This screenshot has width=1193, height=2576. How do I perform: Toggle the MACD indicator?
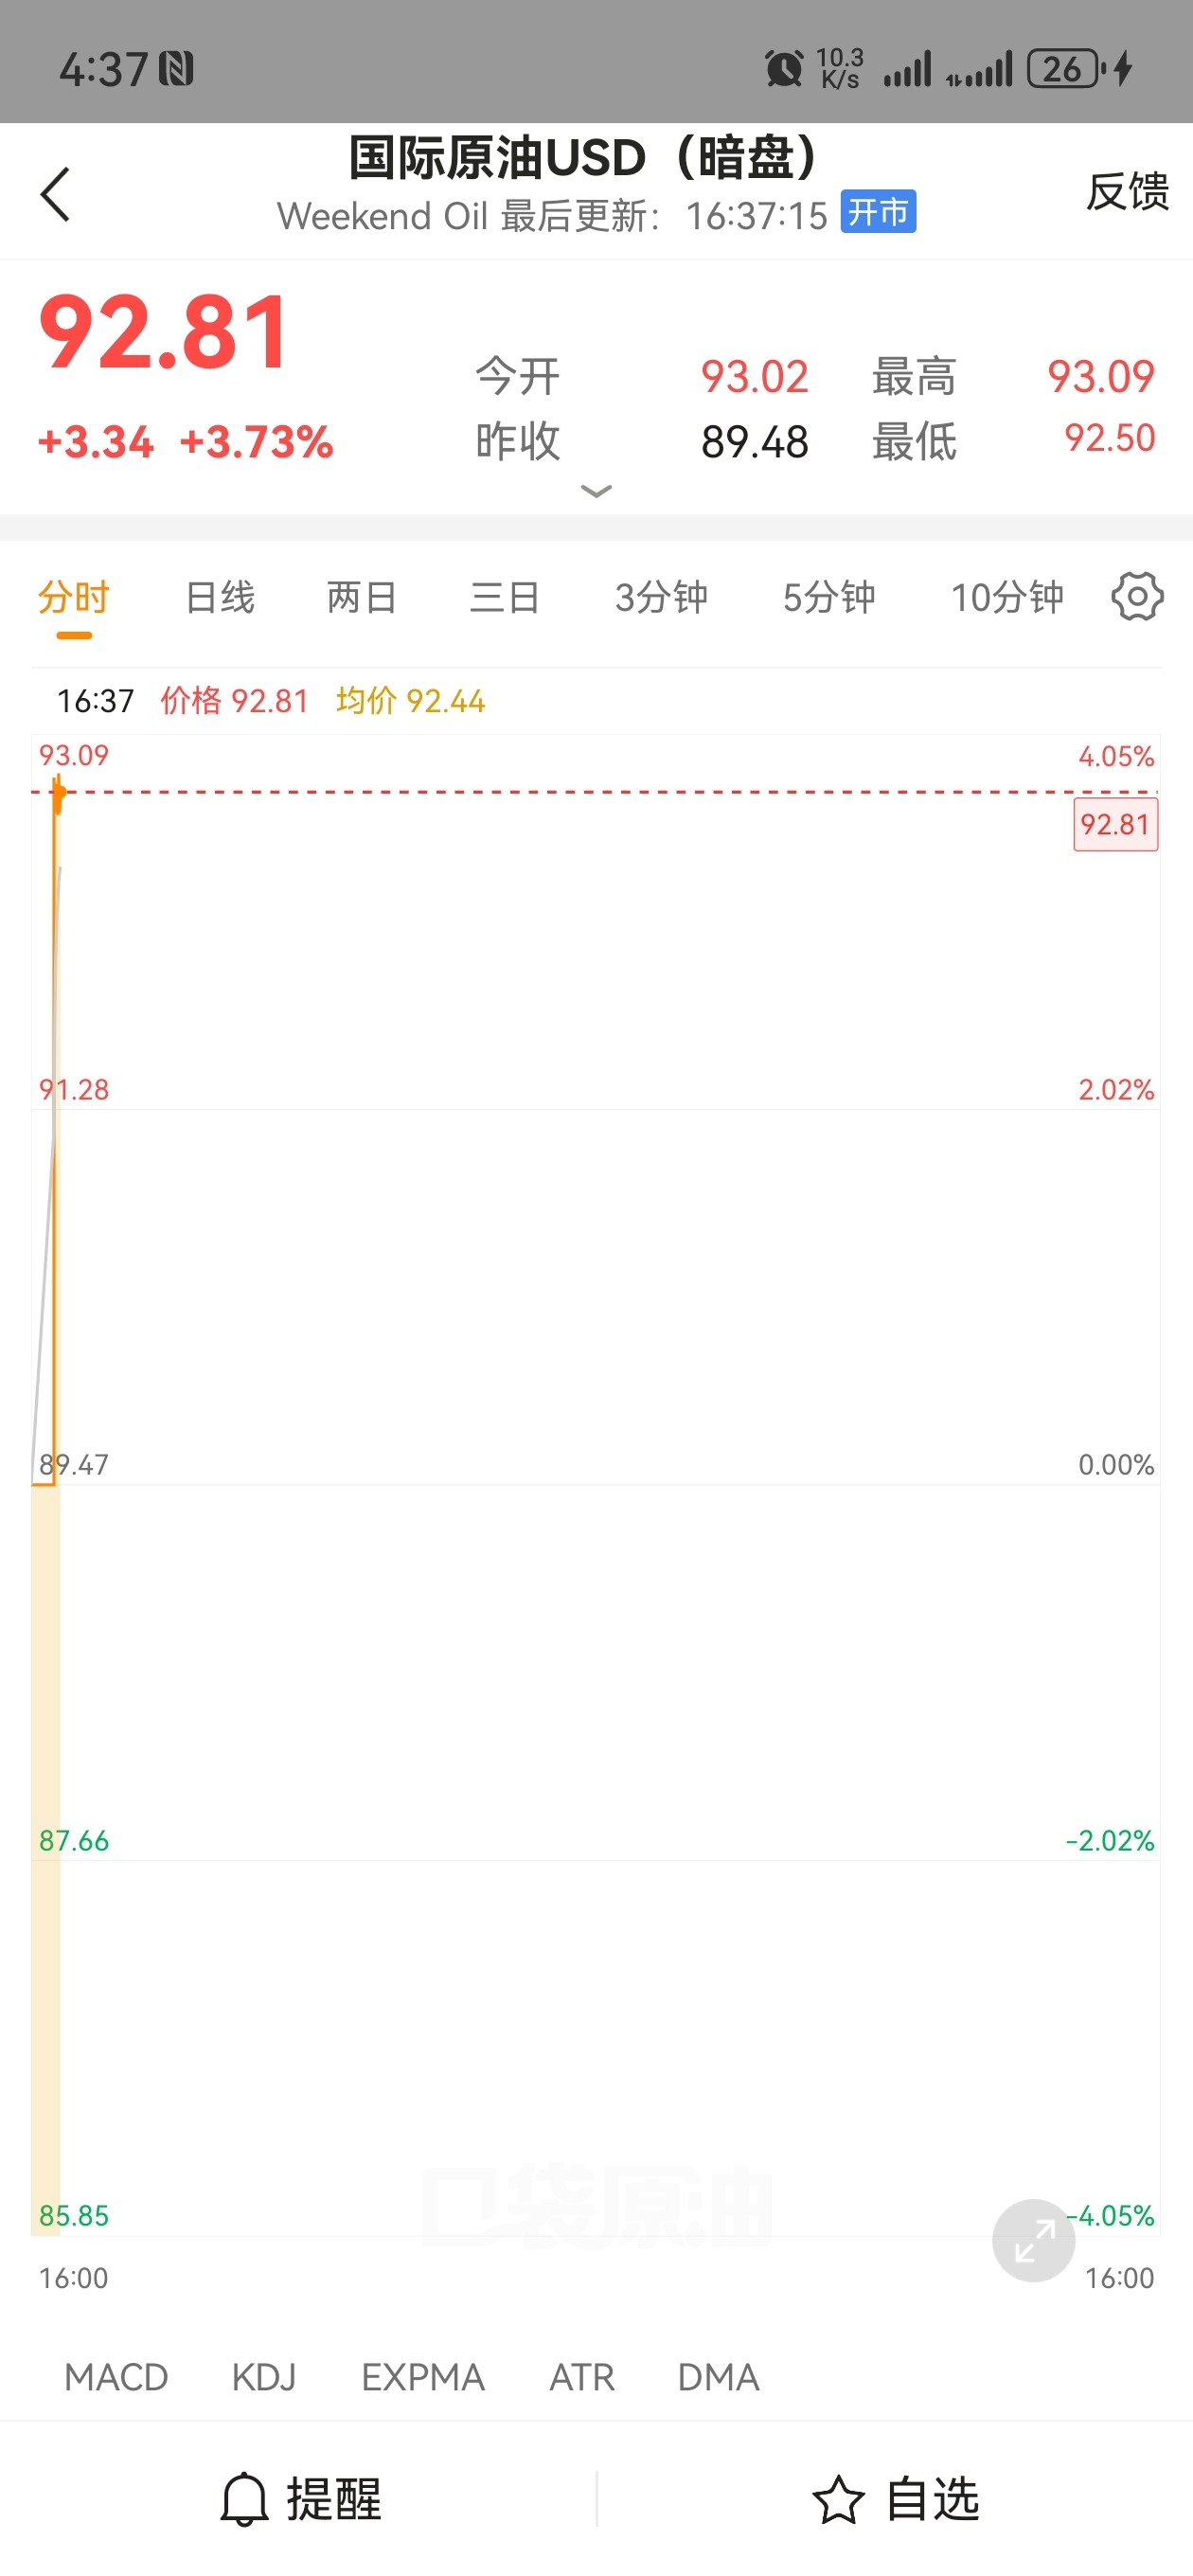tap(116, 2377)
